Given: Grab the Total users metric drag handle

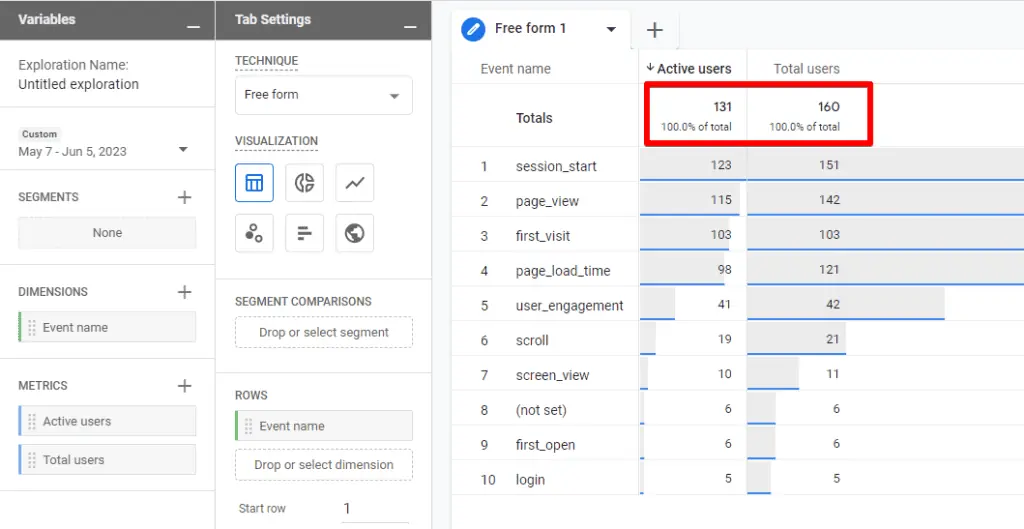Looking at the screenshot, I should click(x=31, y=460).
